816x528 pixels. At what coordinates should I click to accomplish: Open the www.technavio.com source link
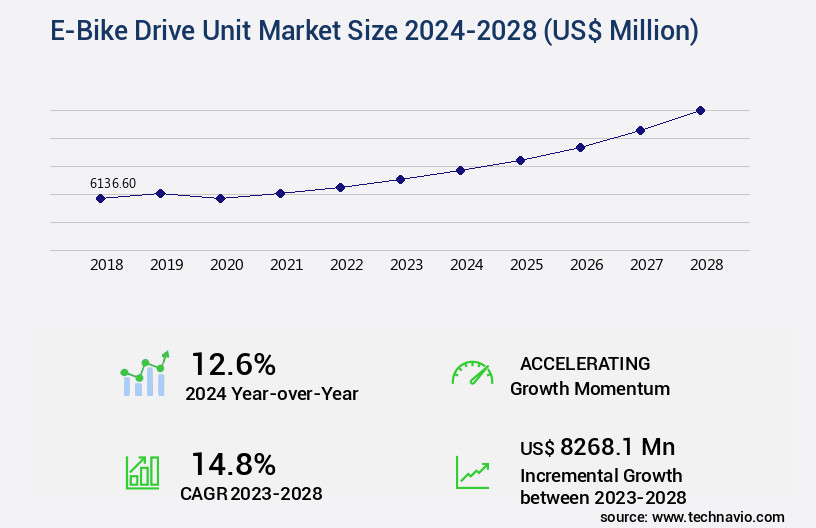point(717,516)
